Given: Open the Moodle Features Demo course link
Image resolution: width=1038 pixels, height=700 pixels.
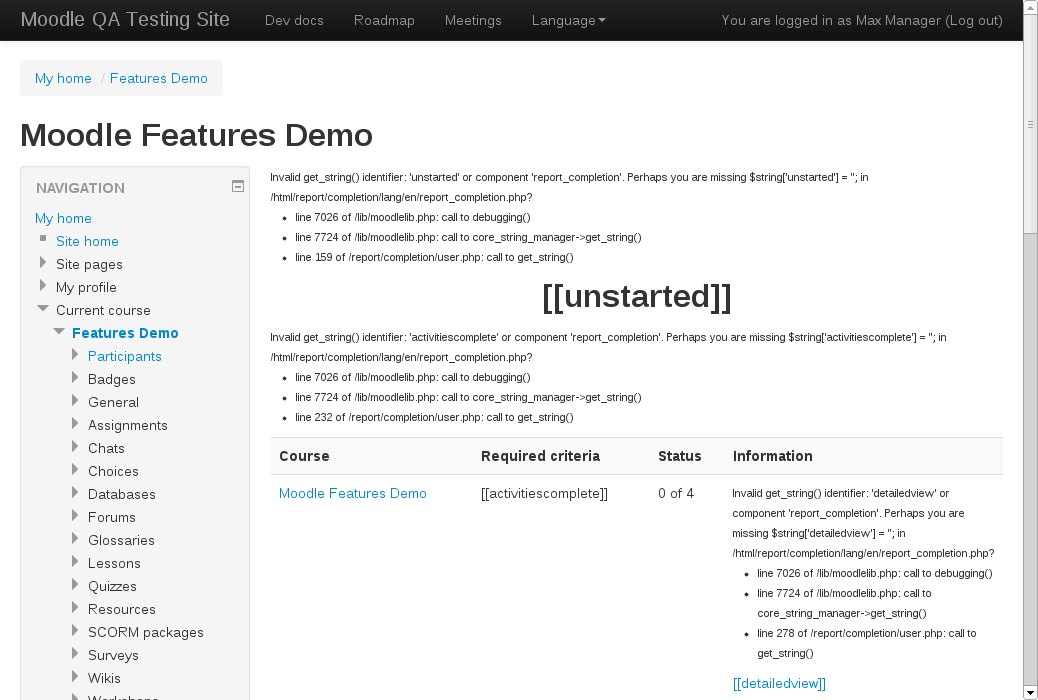Looking at the screenshot, I should click(x=353, y=493).
